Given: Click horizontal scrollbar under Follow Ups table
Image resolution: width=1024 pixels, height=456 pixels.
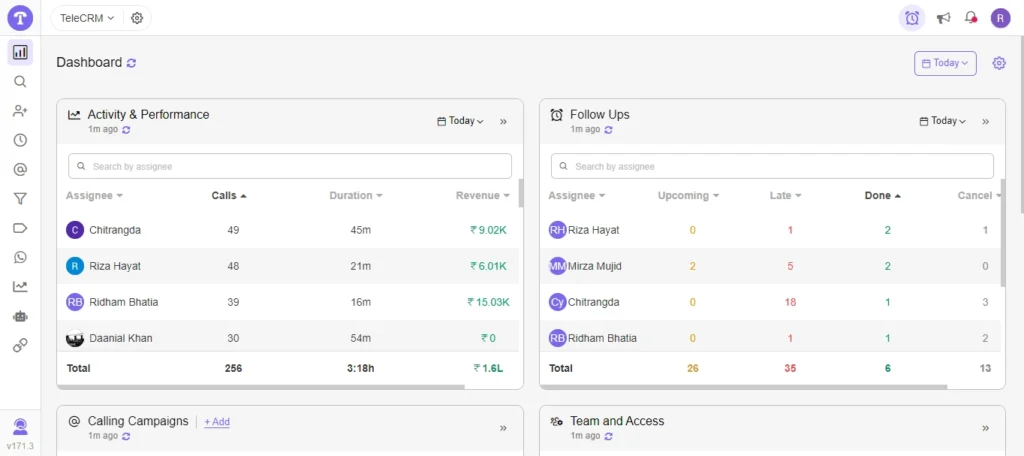Looking at the screenshot, I should click(x=743, y=387).
